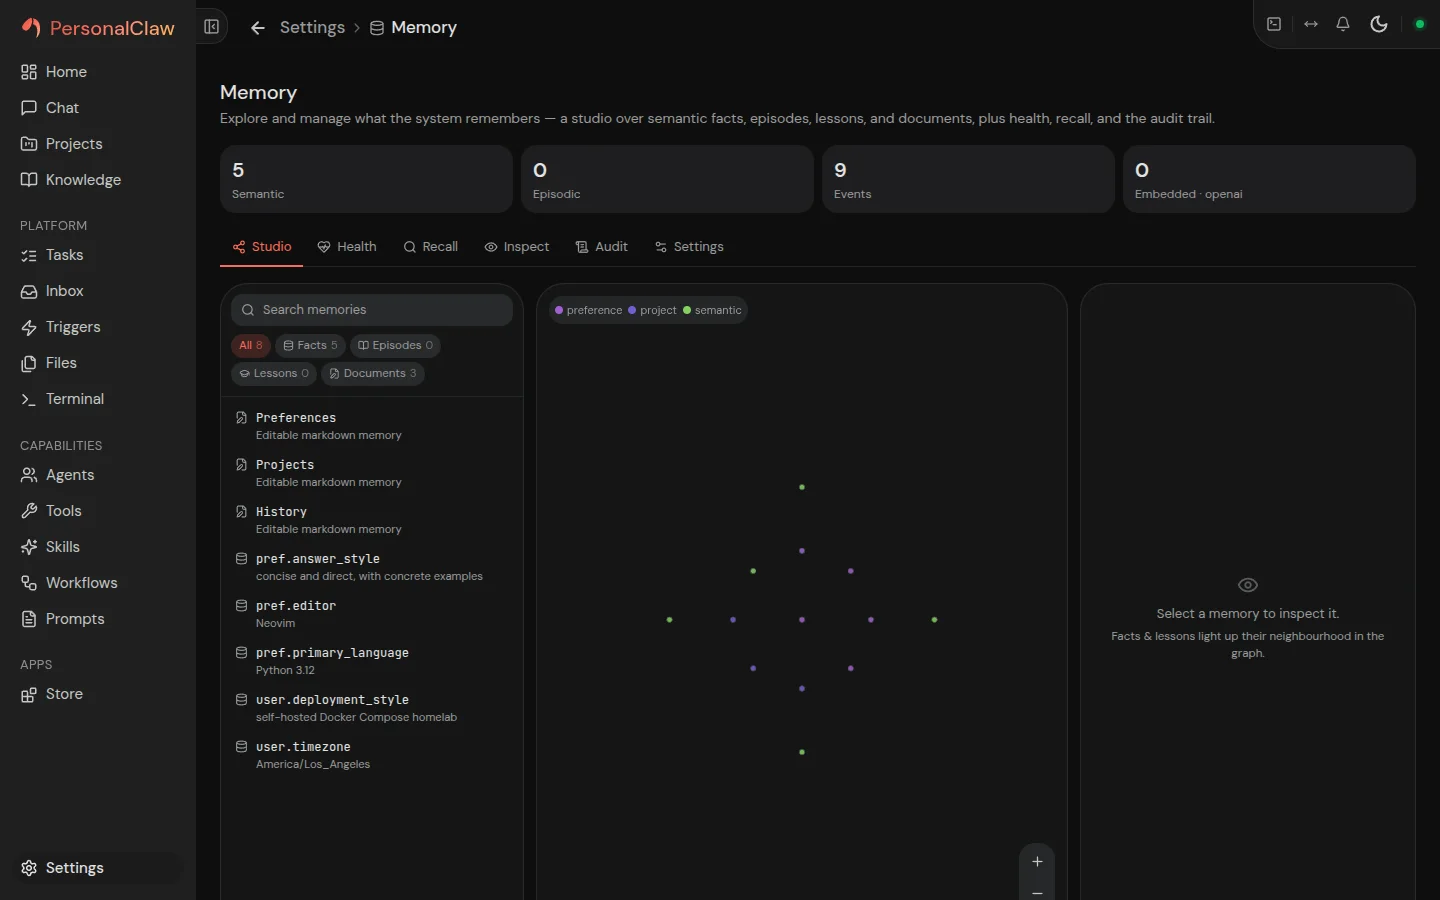Viewport: 1440px width, 900px height.
Task: Open notifications bell icon
Action: 1343,24
